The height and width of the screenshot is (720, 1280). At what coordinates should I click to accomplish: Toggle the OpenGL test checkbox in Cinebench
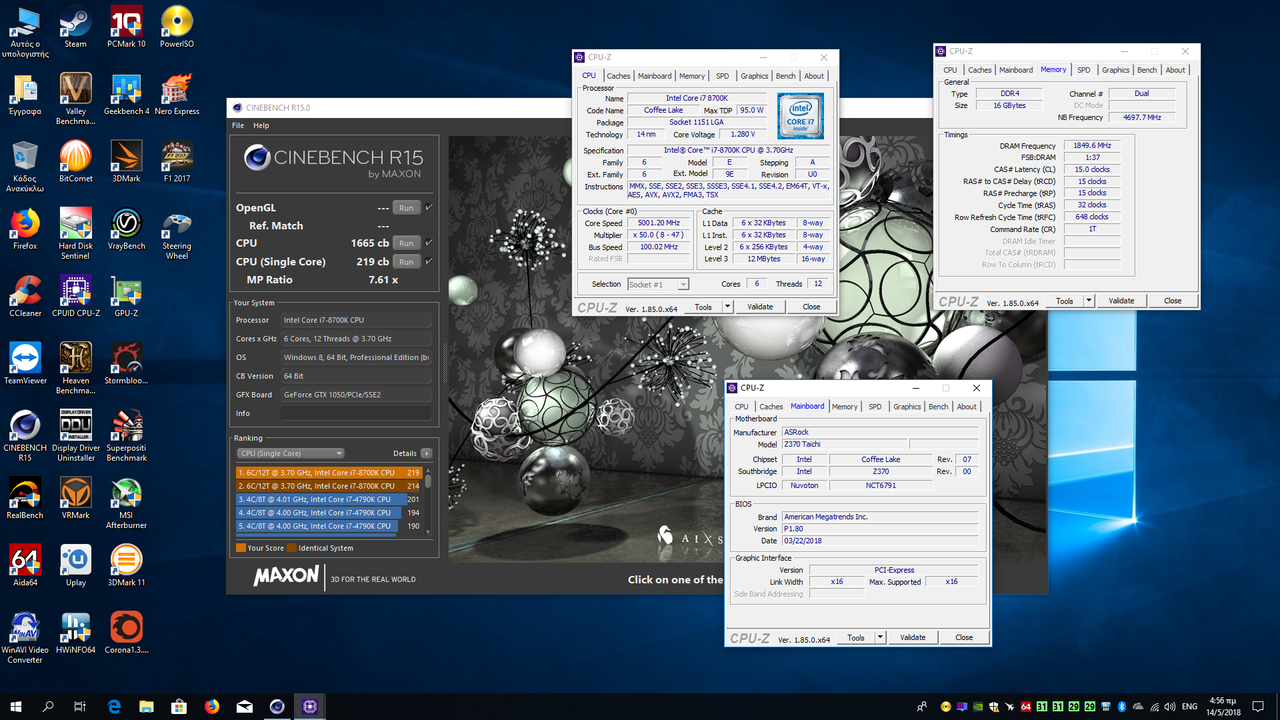pos(429,207)
